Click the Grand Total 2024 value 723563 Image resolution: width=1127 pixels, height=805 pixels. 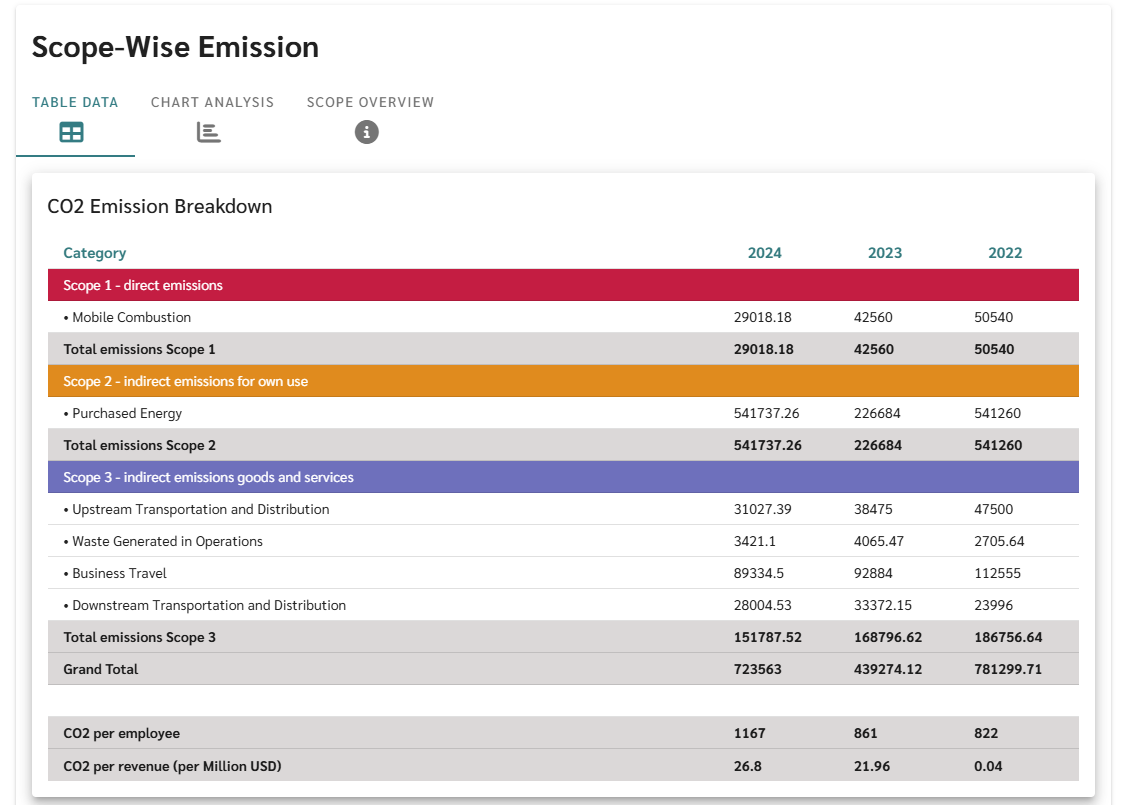point(757,669)
